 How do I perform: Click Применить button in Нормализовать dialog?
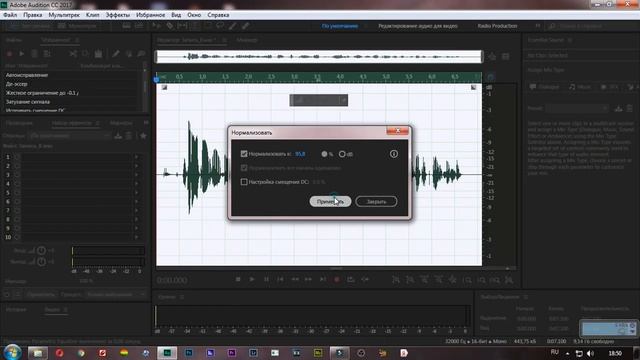(330, 201)
